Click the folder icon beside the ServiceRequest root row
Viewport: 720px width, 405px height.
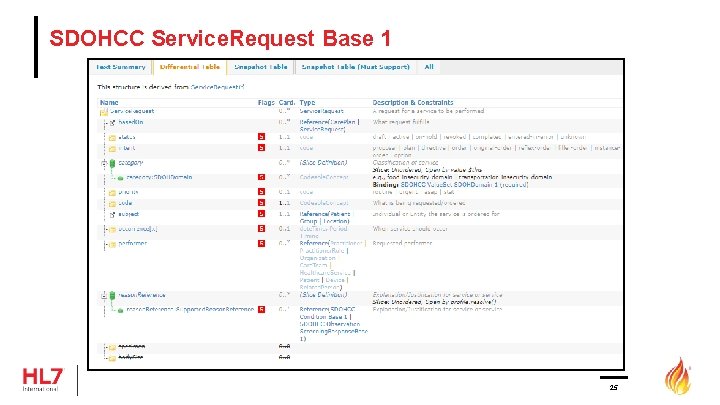[x=104, y=112]
